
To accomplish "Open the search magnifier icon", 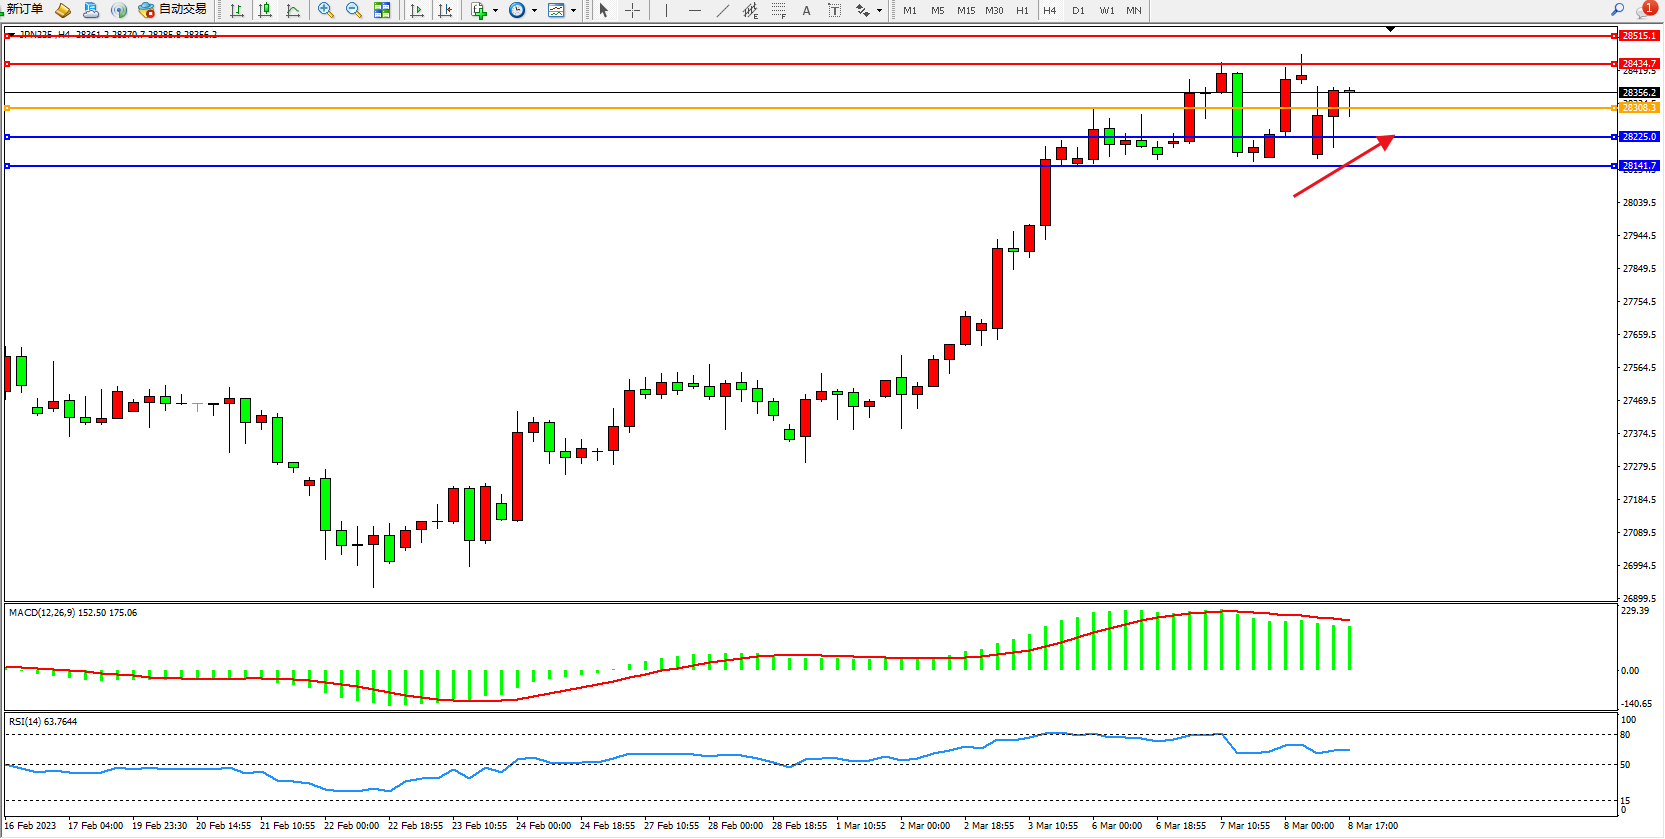I will 1617,9.
